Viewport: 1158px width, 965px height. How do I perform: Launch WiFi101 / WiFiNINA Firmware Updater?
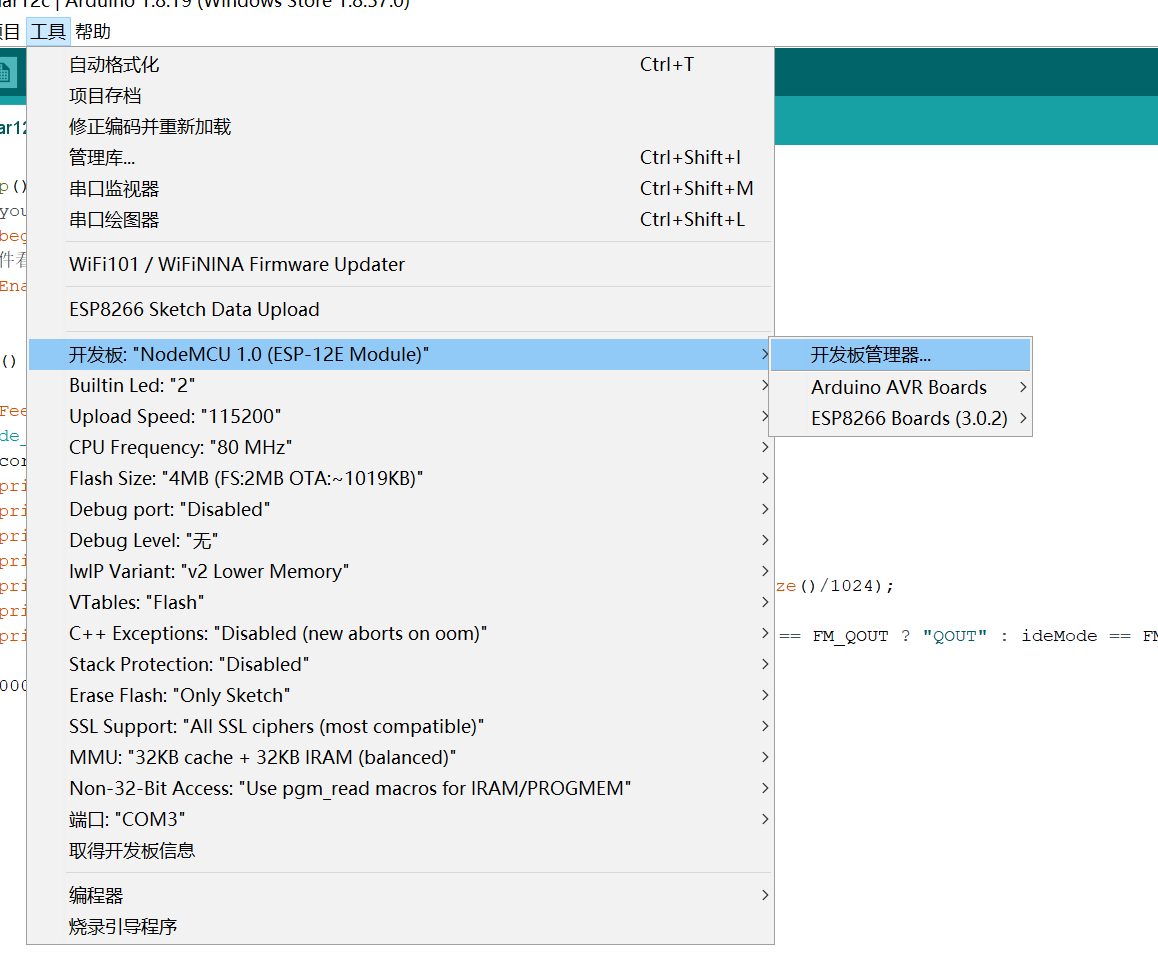(x=400, y=264)
